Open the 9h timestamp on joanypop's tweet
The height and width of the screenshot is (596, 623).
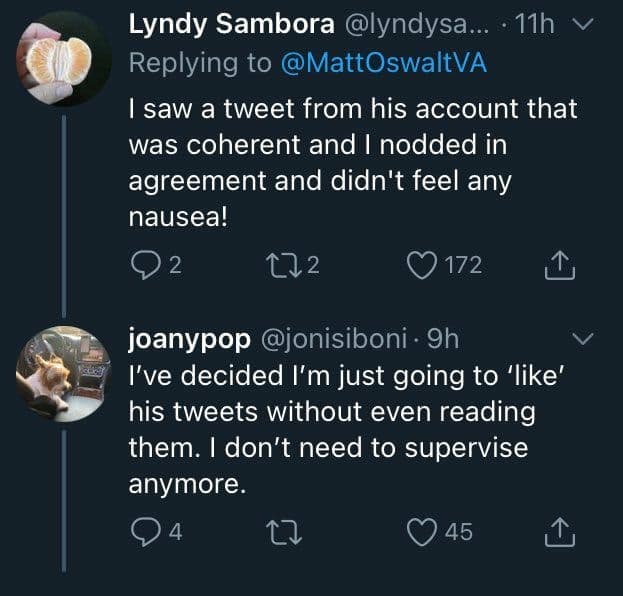[x=440, y=340]
